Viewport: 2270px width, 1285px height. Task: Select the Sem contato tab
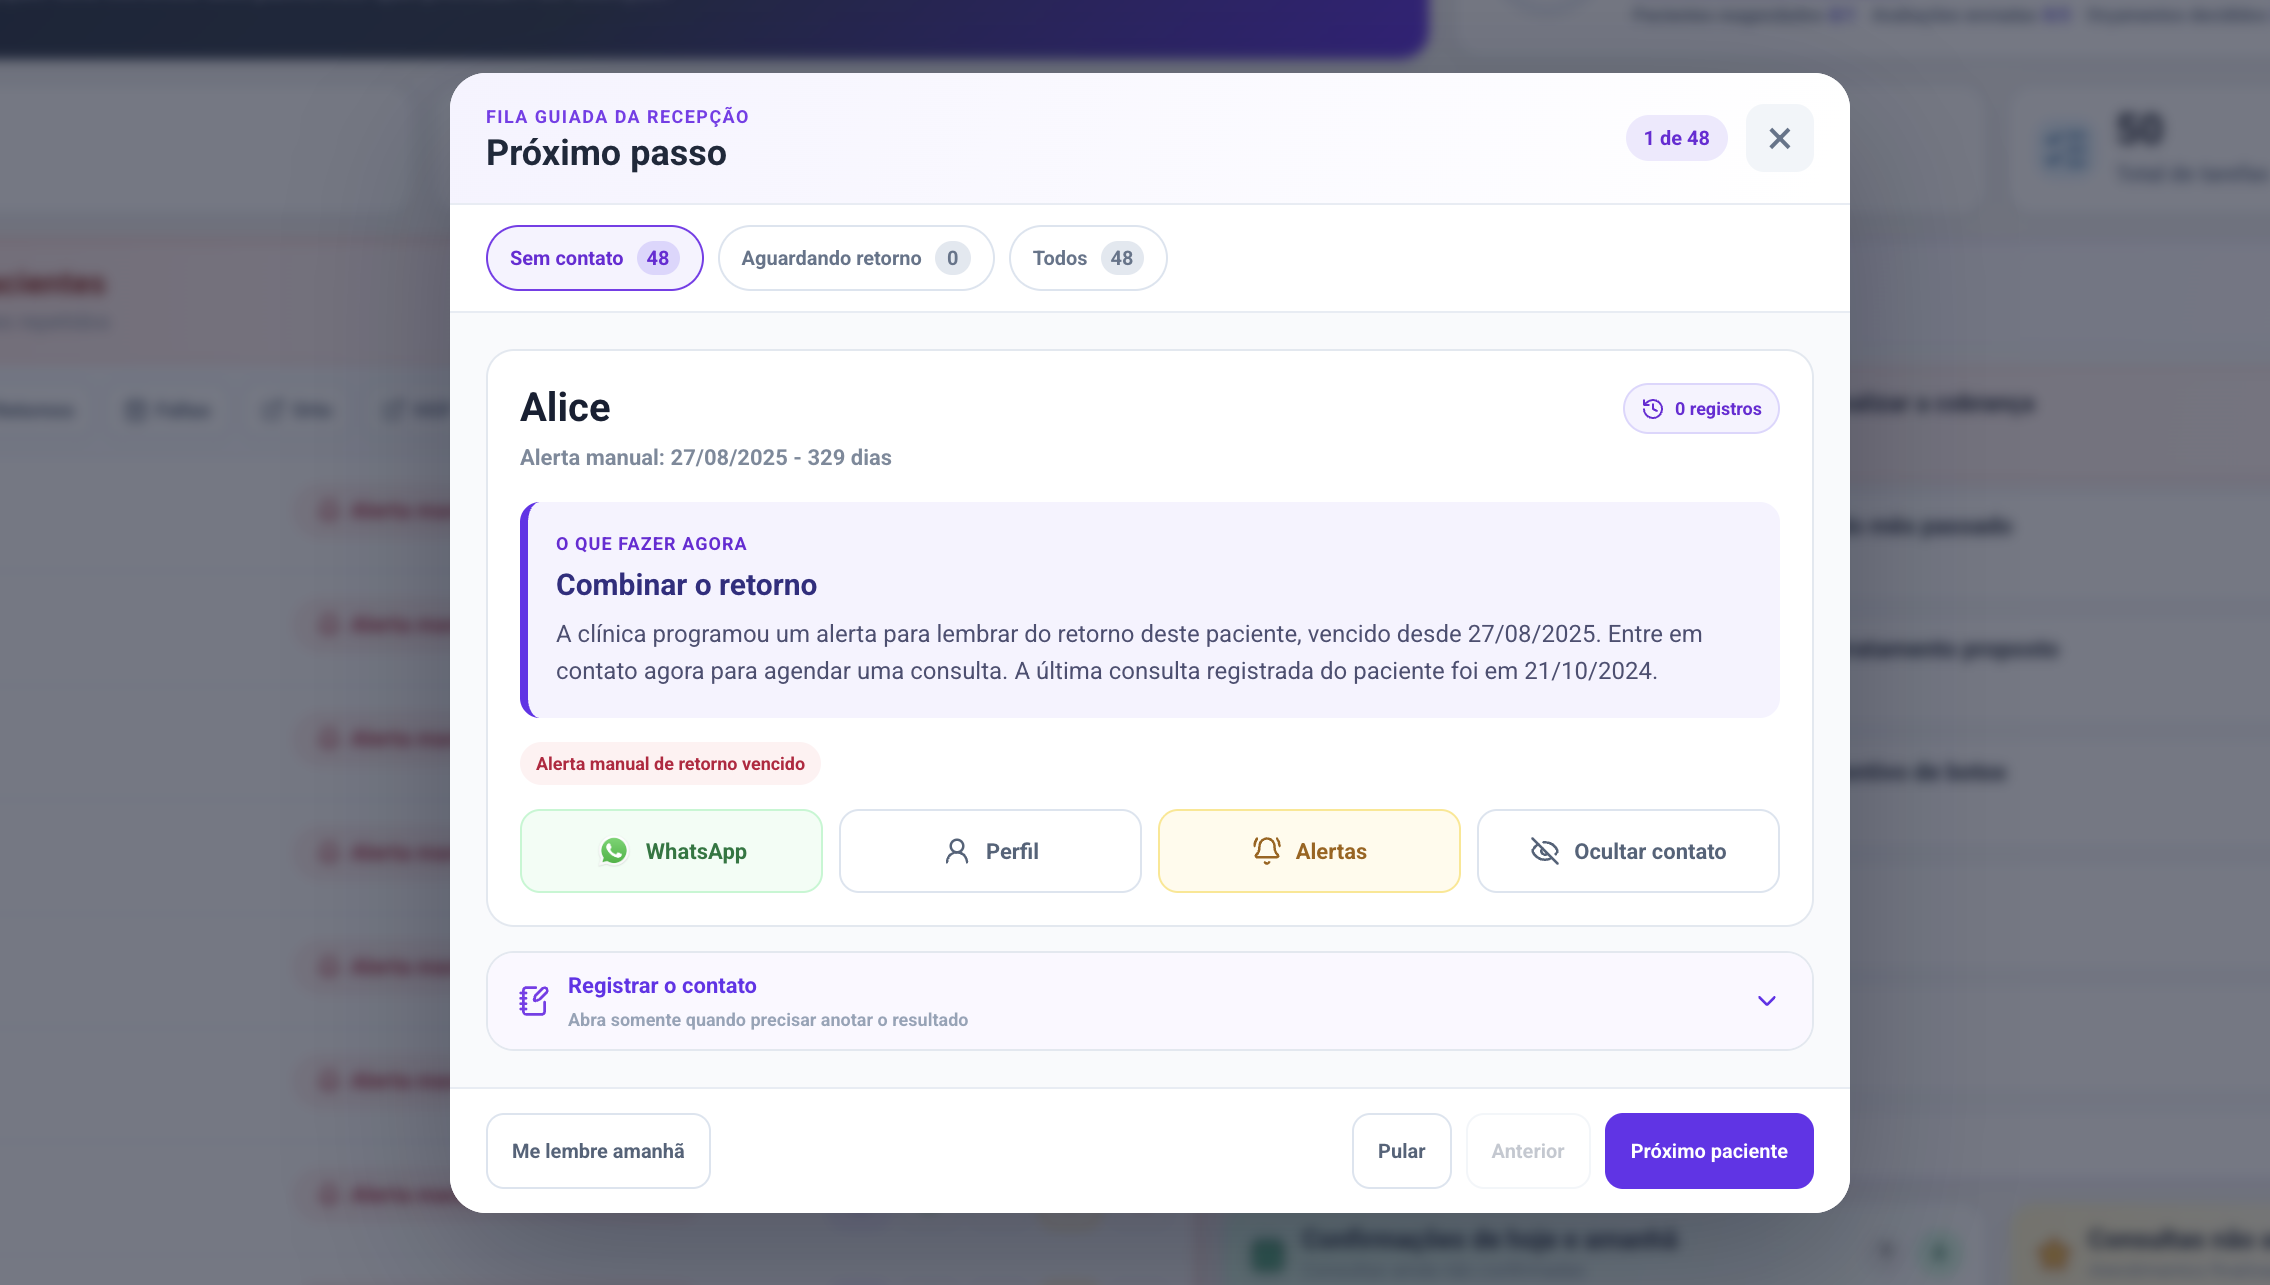pos(594,258)
